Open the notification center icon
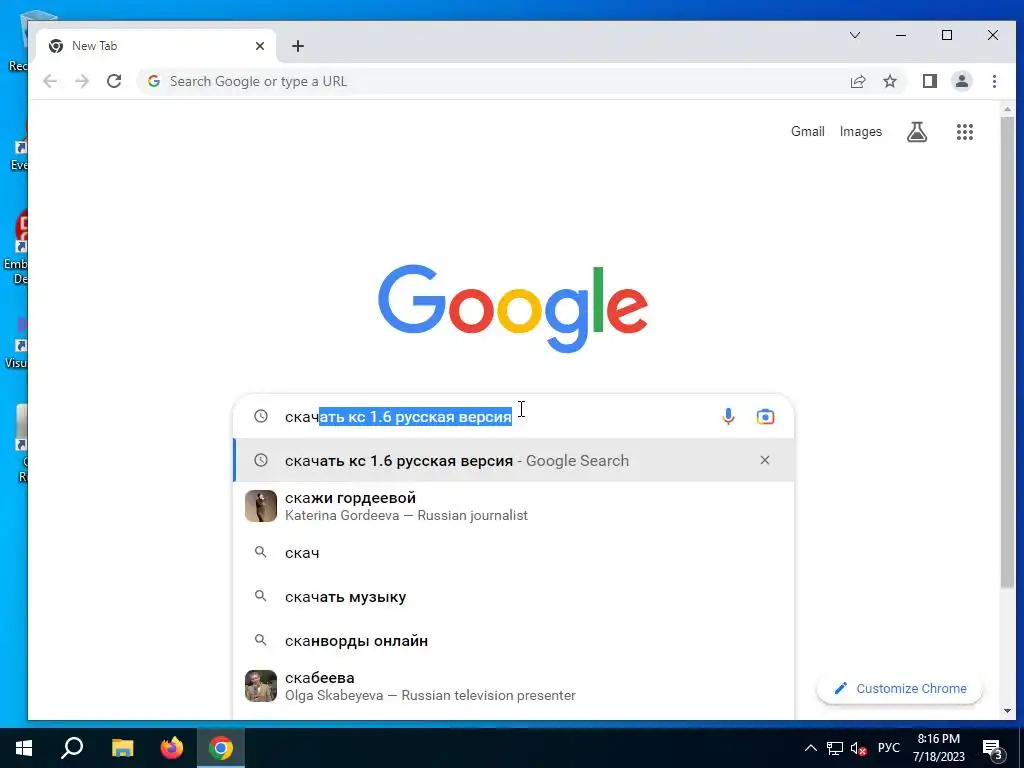Image resolution: width=1024 pixels, height=768 pixels. coord(993,749)
